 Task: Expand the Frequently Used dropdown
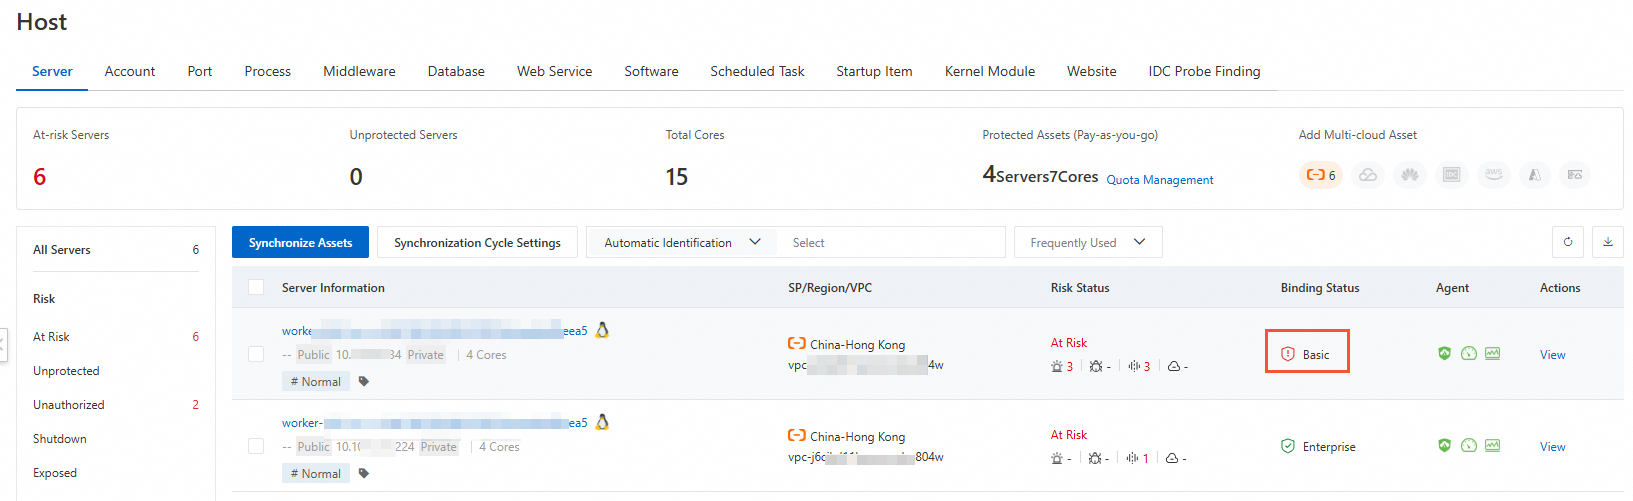1087,242
